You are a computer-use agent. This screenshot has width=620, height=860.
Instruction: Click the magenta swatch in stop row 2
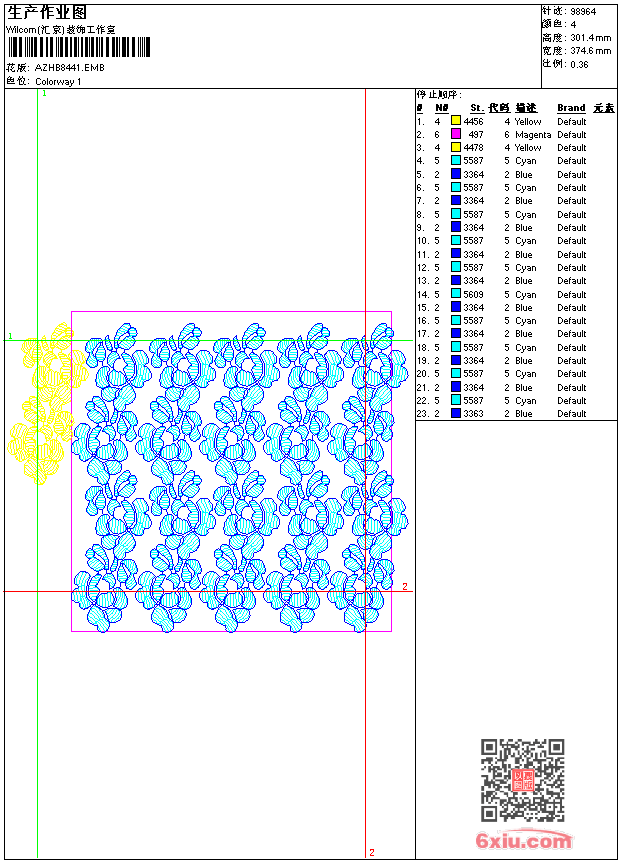click(x=456, y=134)
